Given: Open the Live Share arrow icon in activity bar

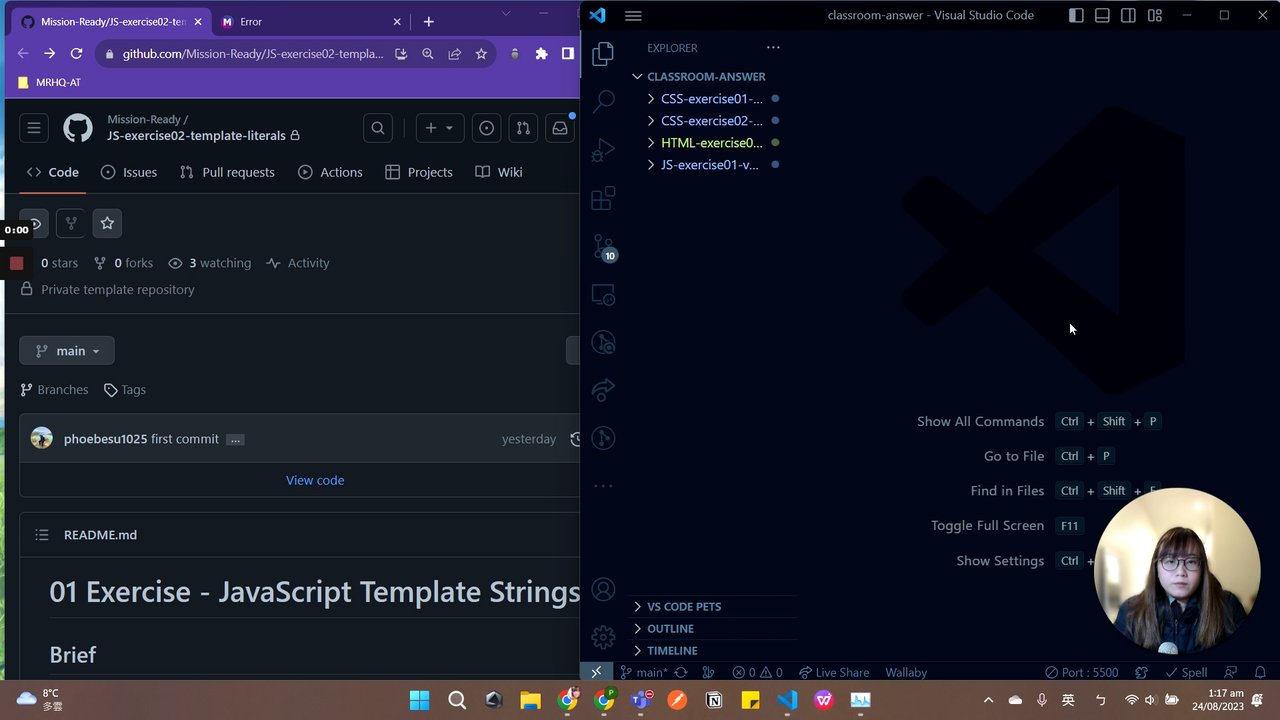Looking at the screenshot, I should coord(603,390).
